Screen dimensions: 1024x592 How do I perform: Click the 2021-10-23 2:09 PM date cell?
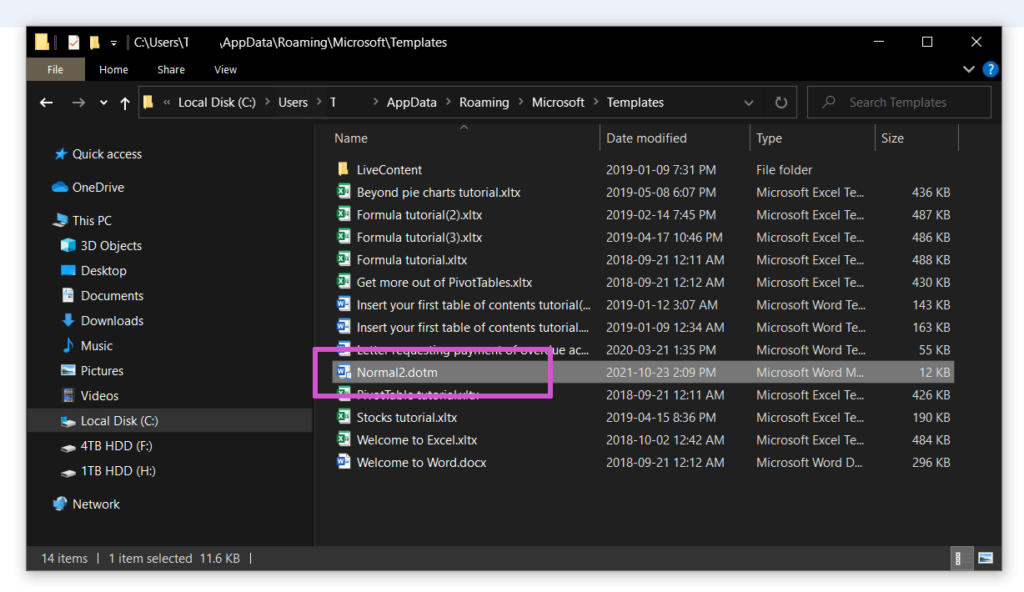pos(661,372)
